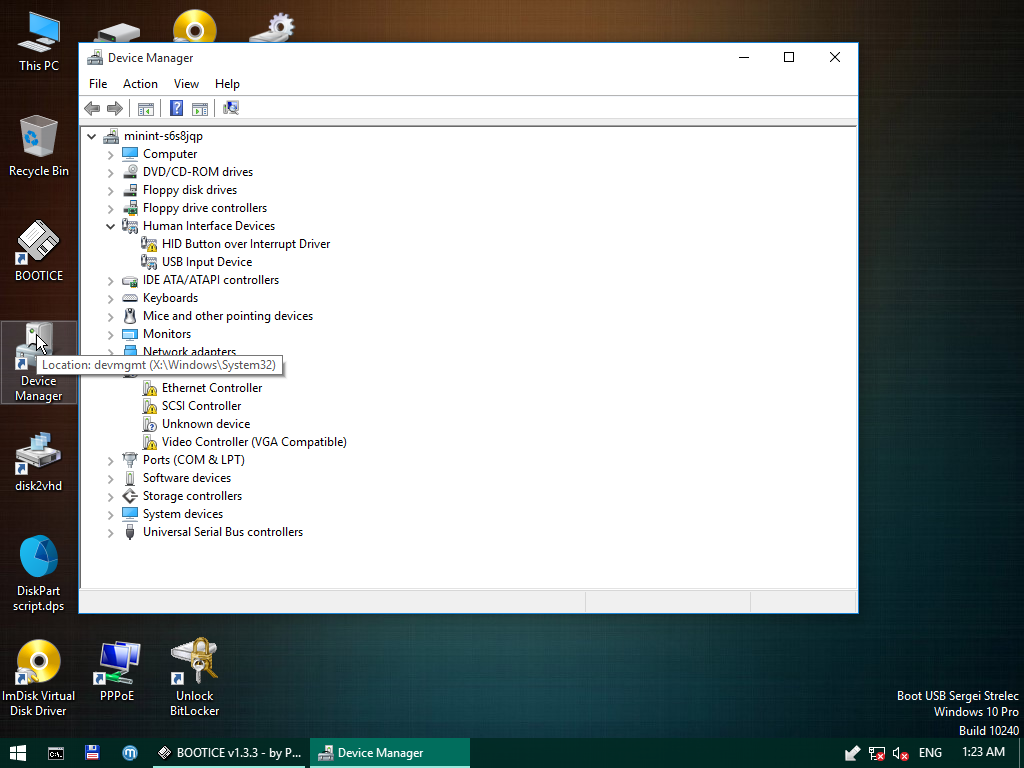Collapse the Human Interface Devices category
Viewport: 1024px width, 768px height.
pos(110,226)
